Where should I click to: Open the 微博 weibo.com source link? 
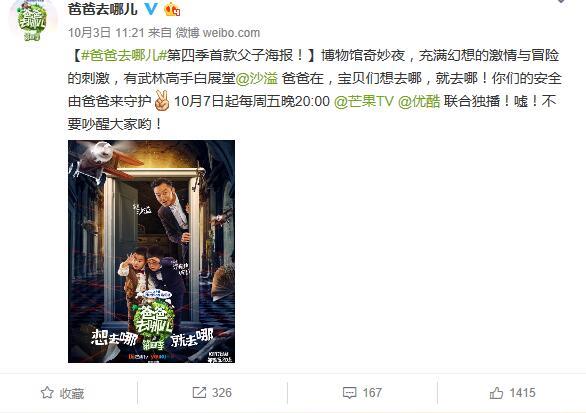[218, 33]
